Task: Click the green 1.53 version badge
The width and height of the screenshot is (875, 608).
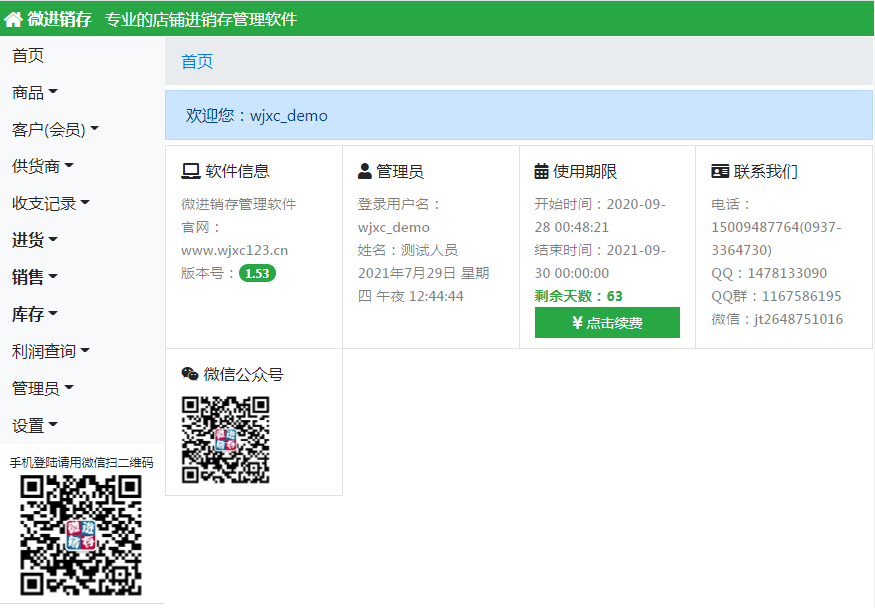Action: (257, 273)
